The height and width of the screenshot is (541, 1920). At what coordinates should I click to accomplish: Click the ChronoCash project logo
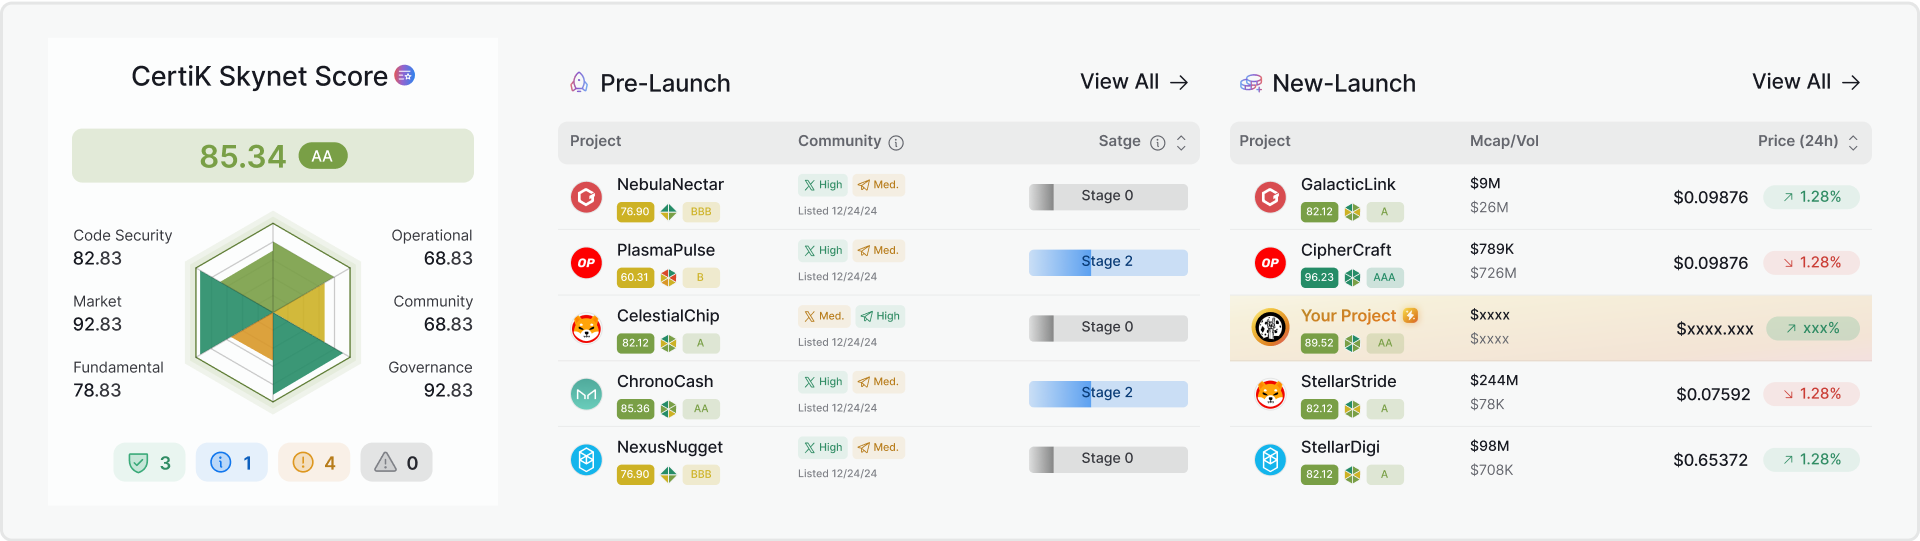(x=586, y=394)
